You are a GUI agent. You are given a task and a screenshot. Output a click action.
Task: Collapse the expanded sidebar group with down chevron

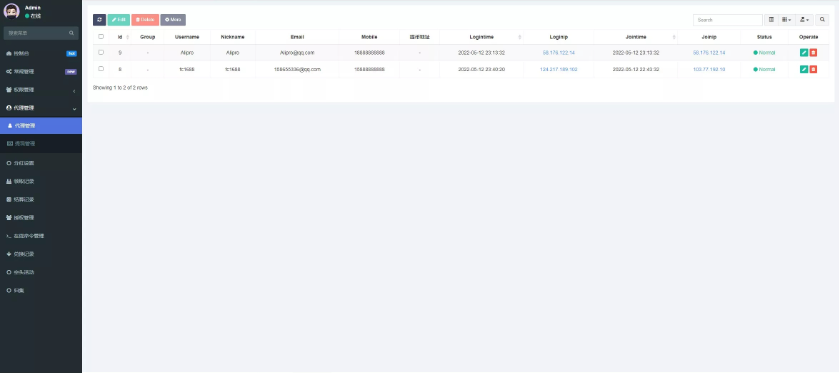(x=41, y=108)
